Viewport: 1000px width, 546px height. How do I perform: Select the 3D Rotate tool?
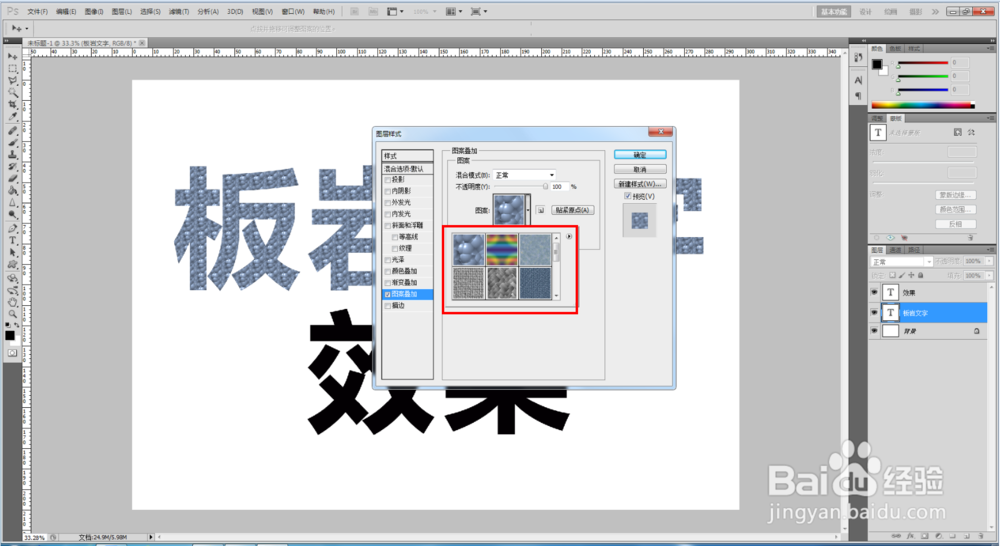pyautogui.click(x=12, y=279)
